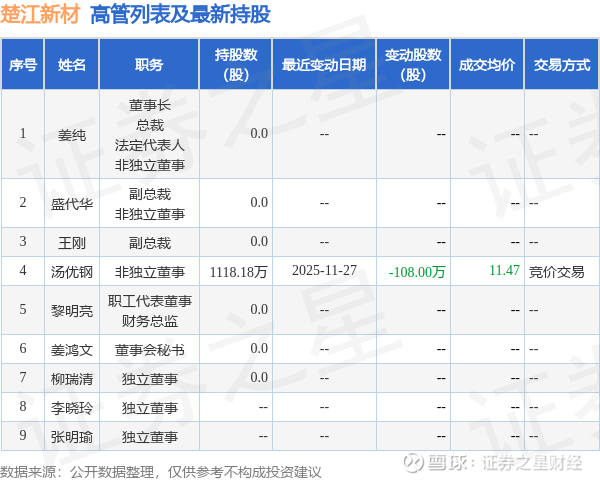Click row number 4
This screenshot has width=600, height=481.
[23, 270]
